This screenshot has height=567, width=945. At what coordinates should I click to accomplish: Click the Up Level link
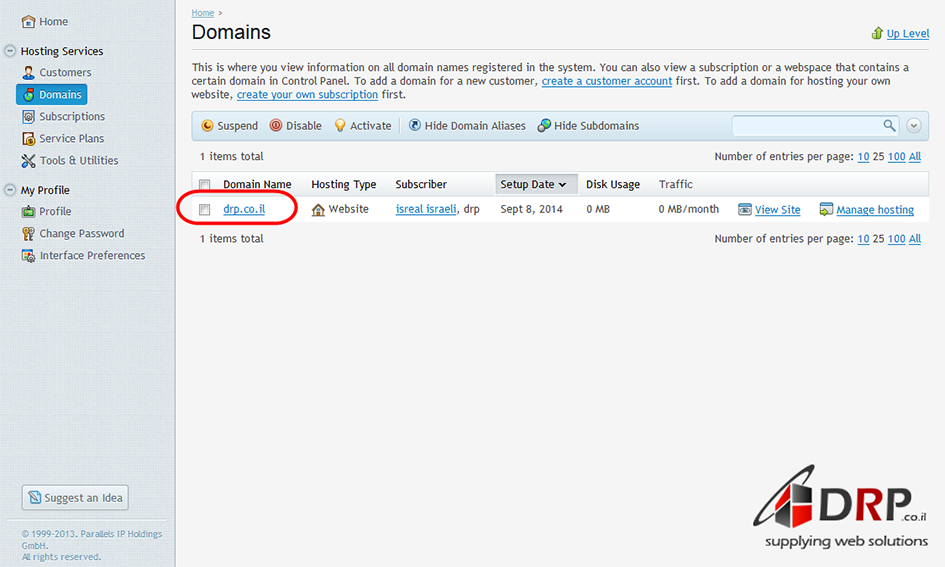click(x=907, y=33)
